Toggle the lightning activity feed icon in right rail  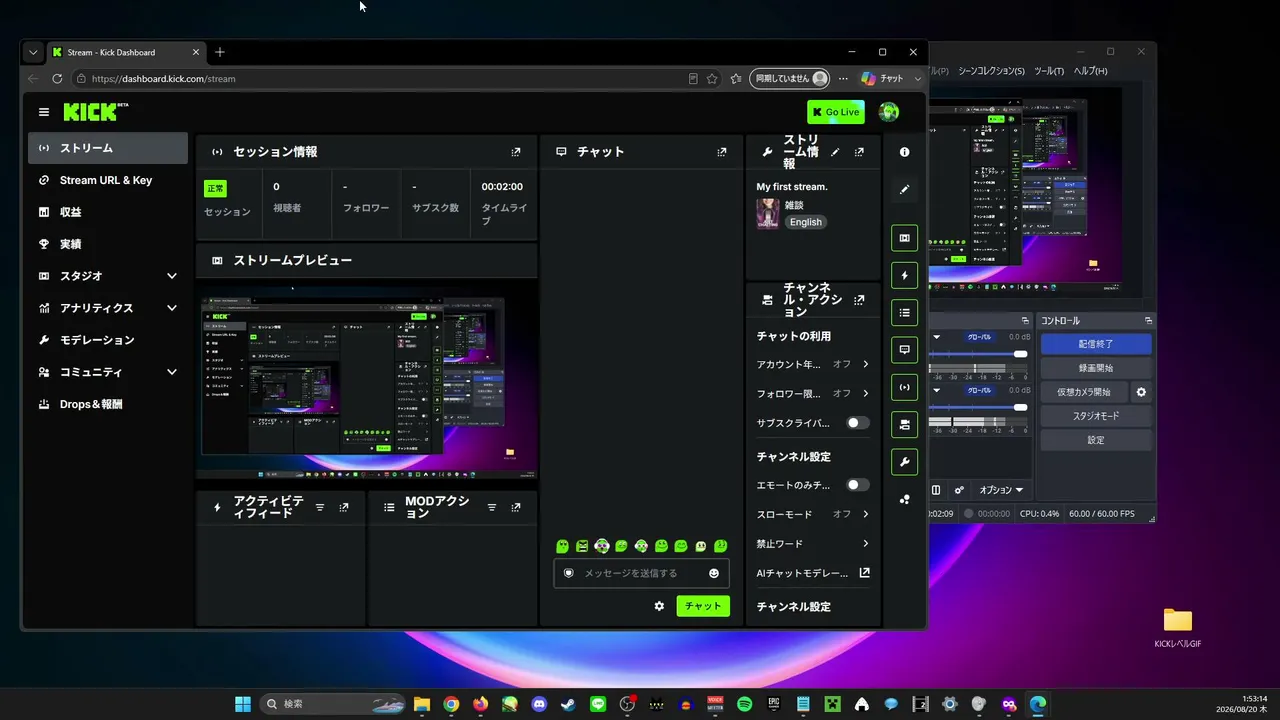[904, 275]
